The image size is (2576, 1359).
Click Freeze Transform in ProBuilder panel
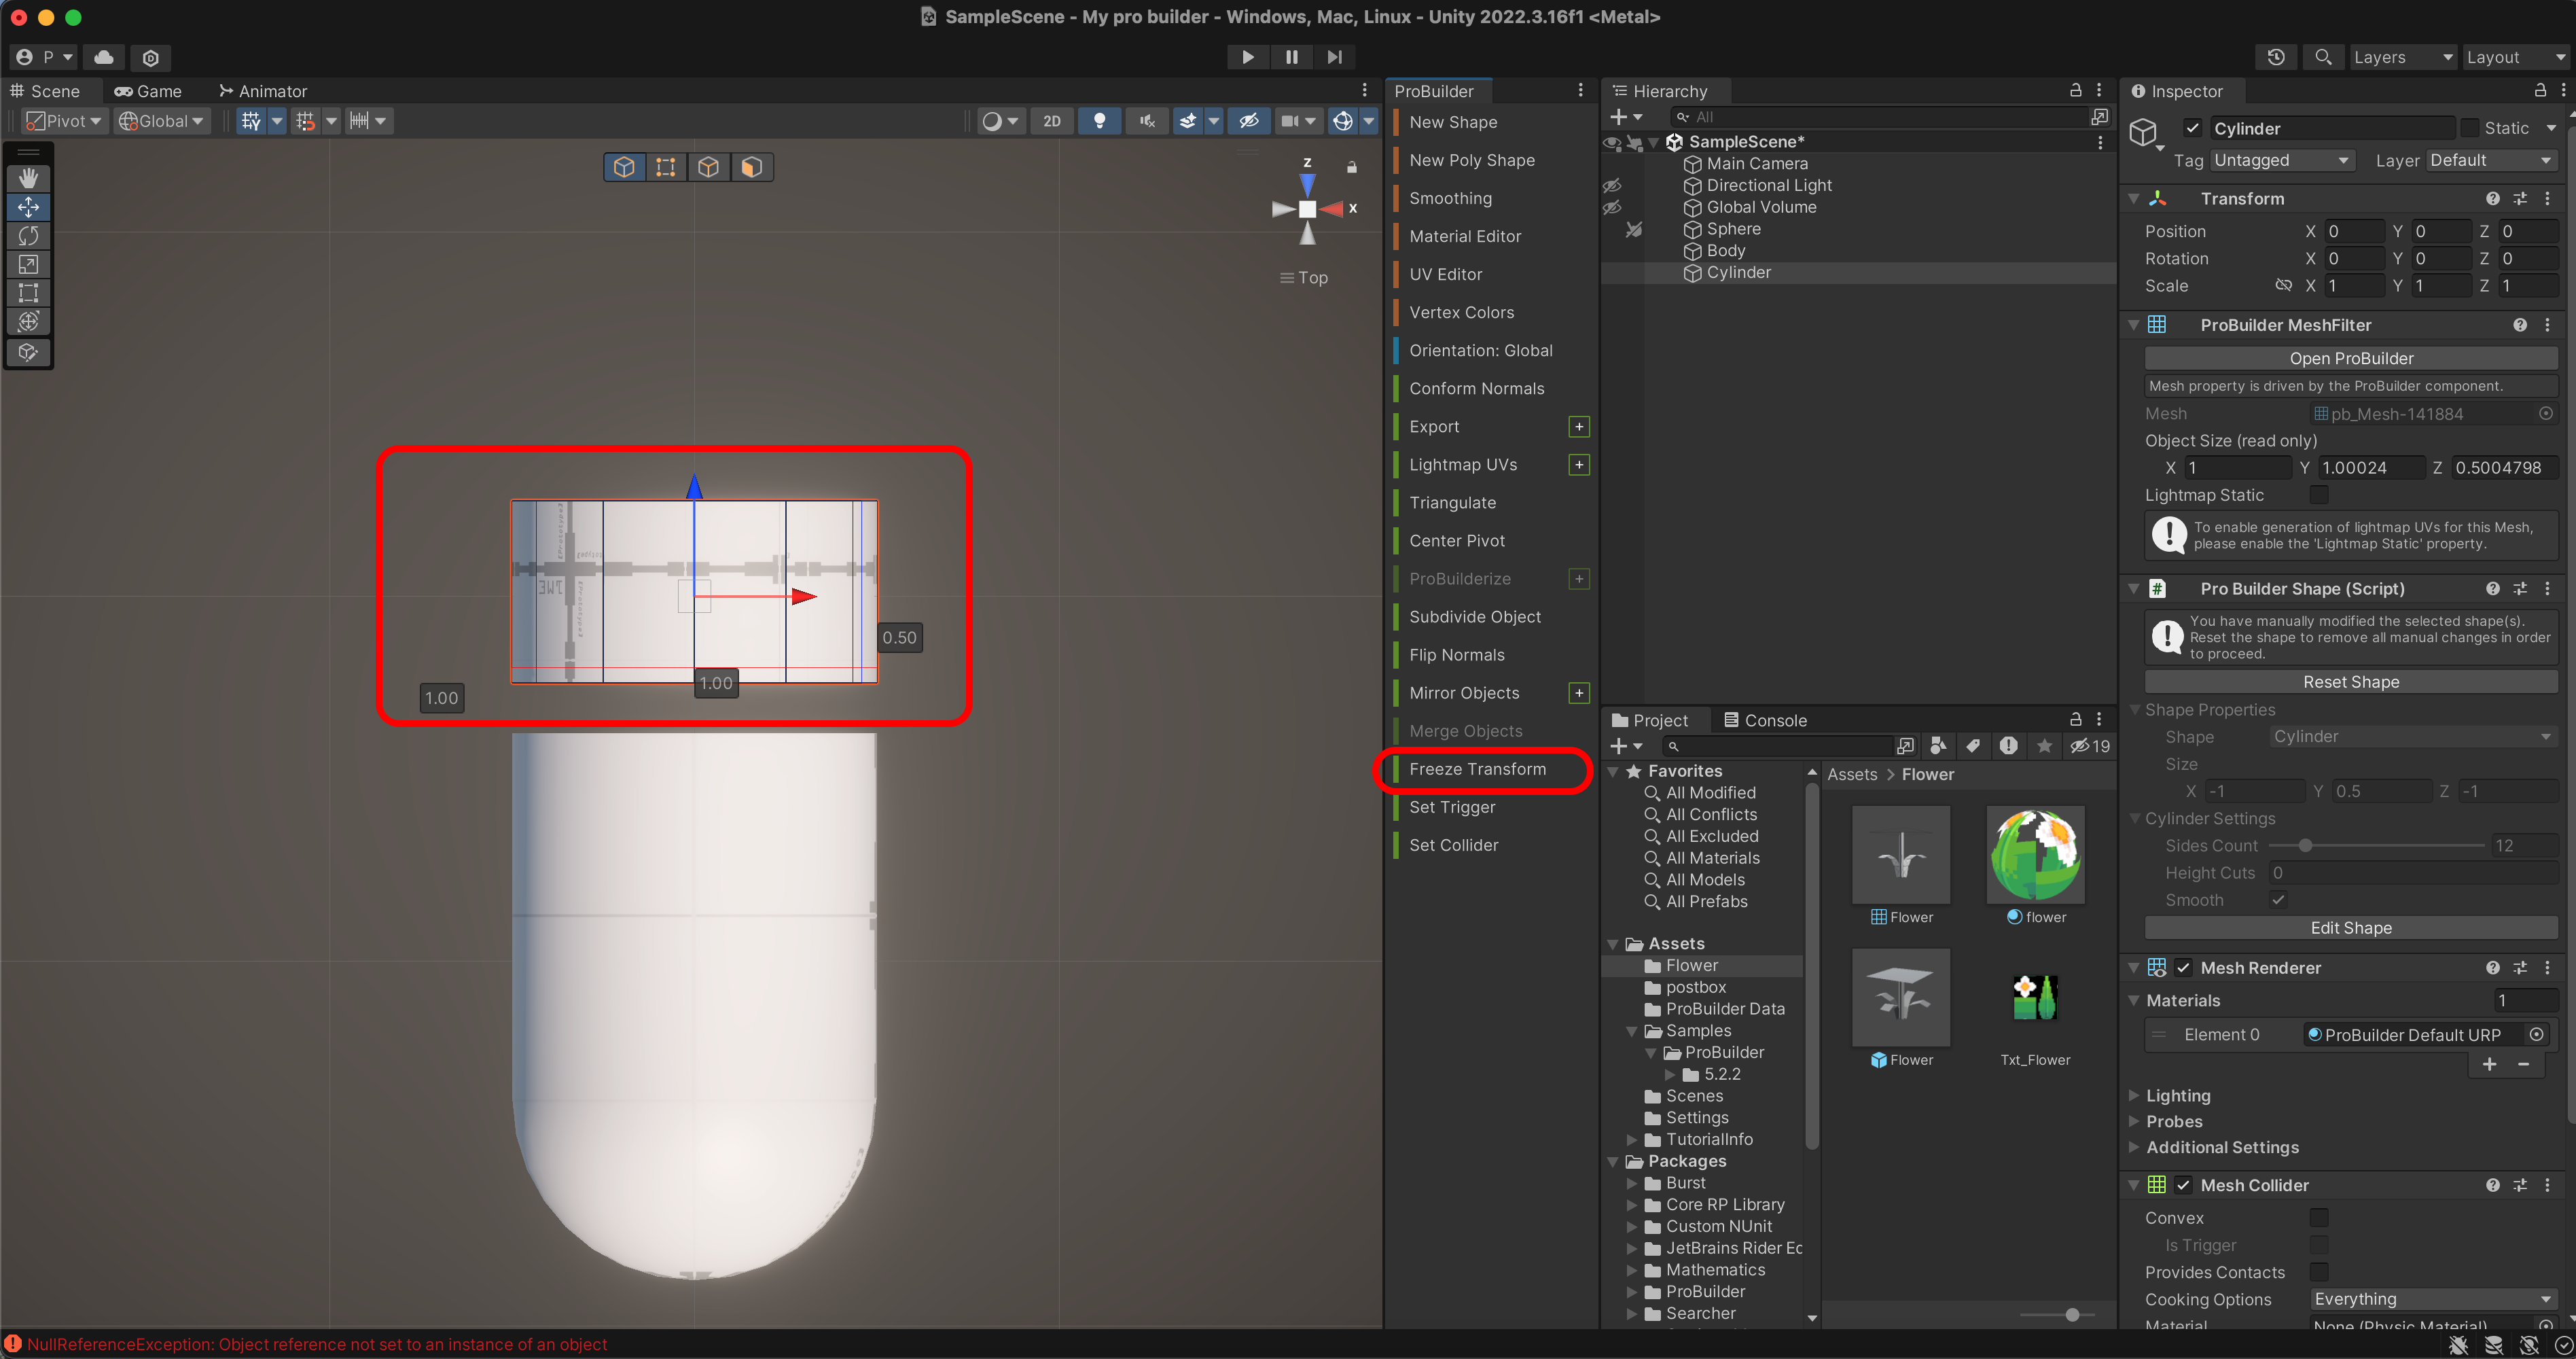point(1477,769)
